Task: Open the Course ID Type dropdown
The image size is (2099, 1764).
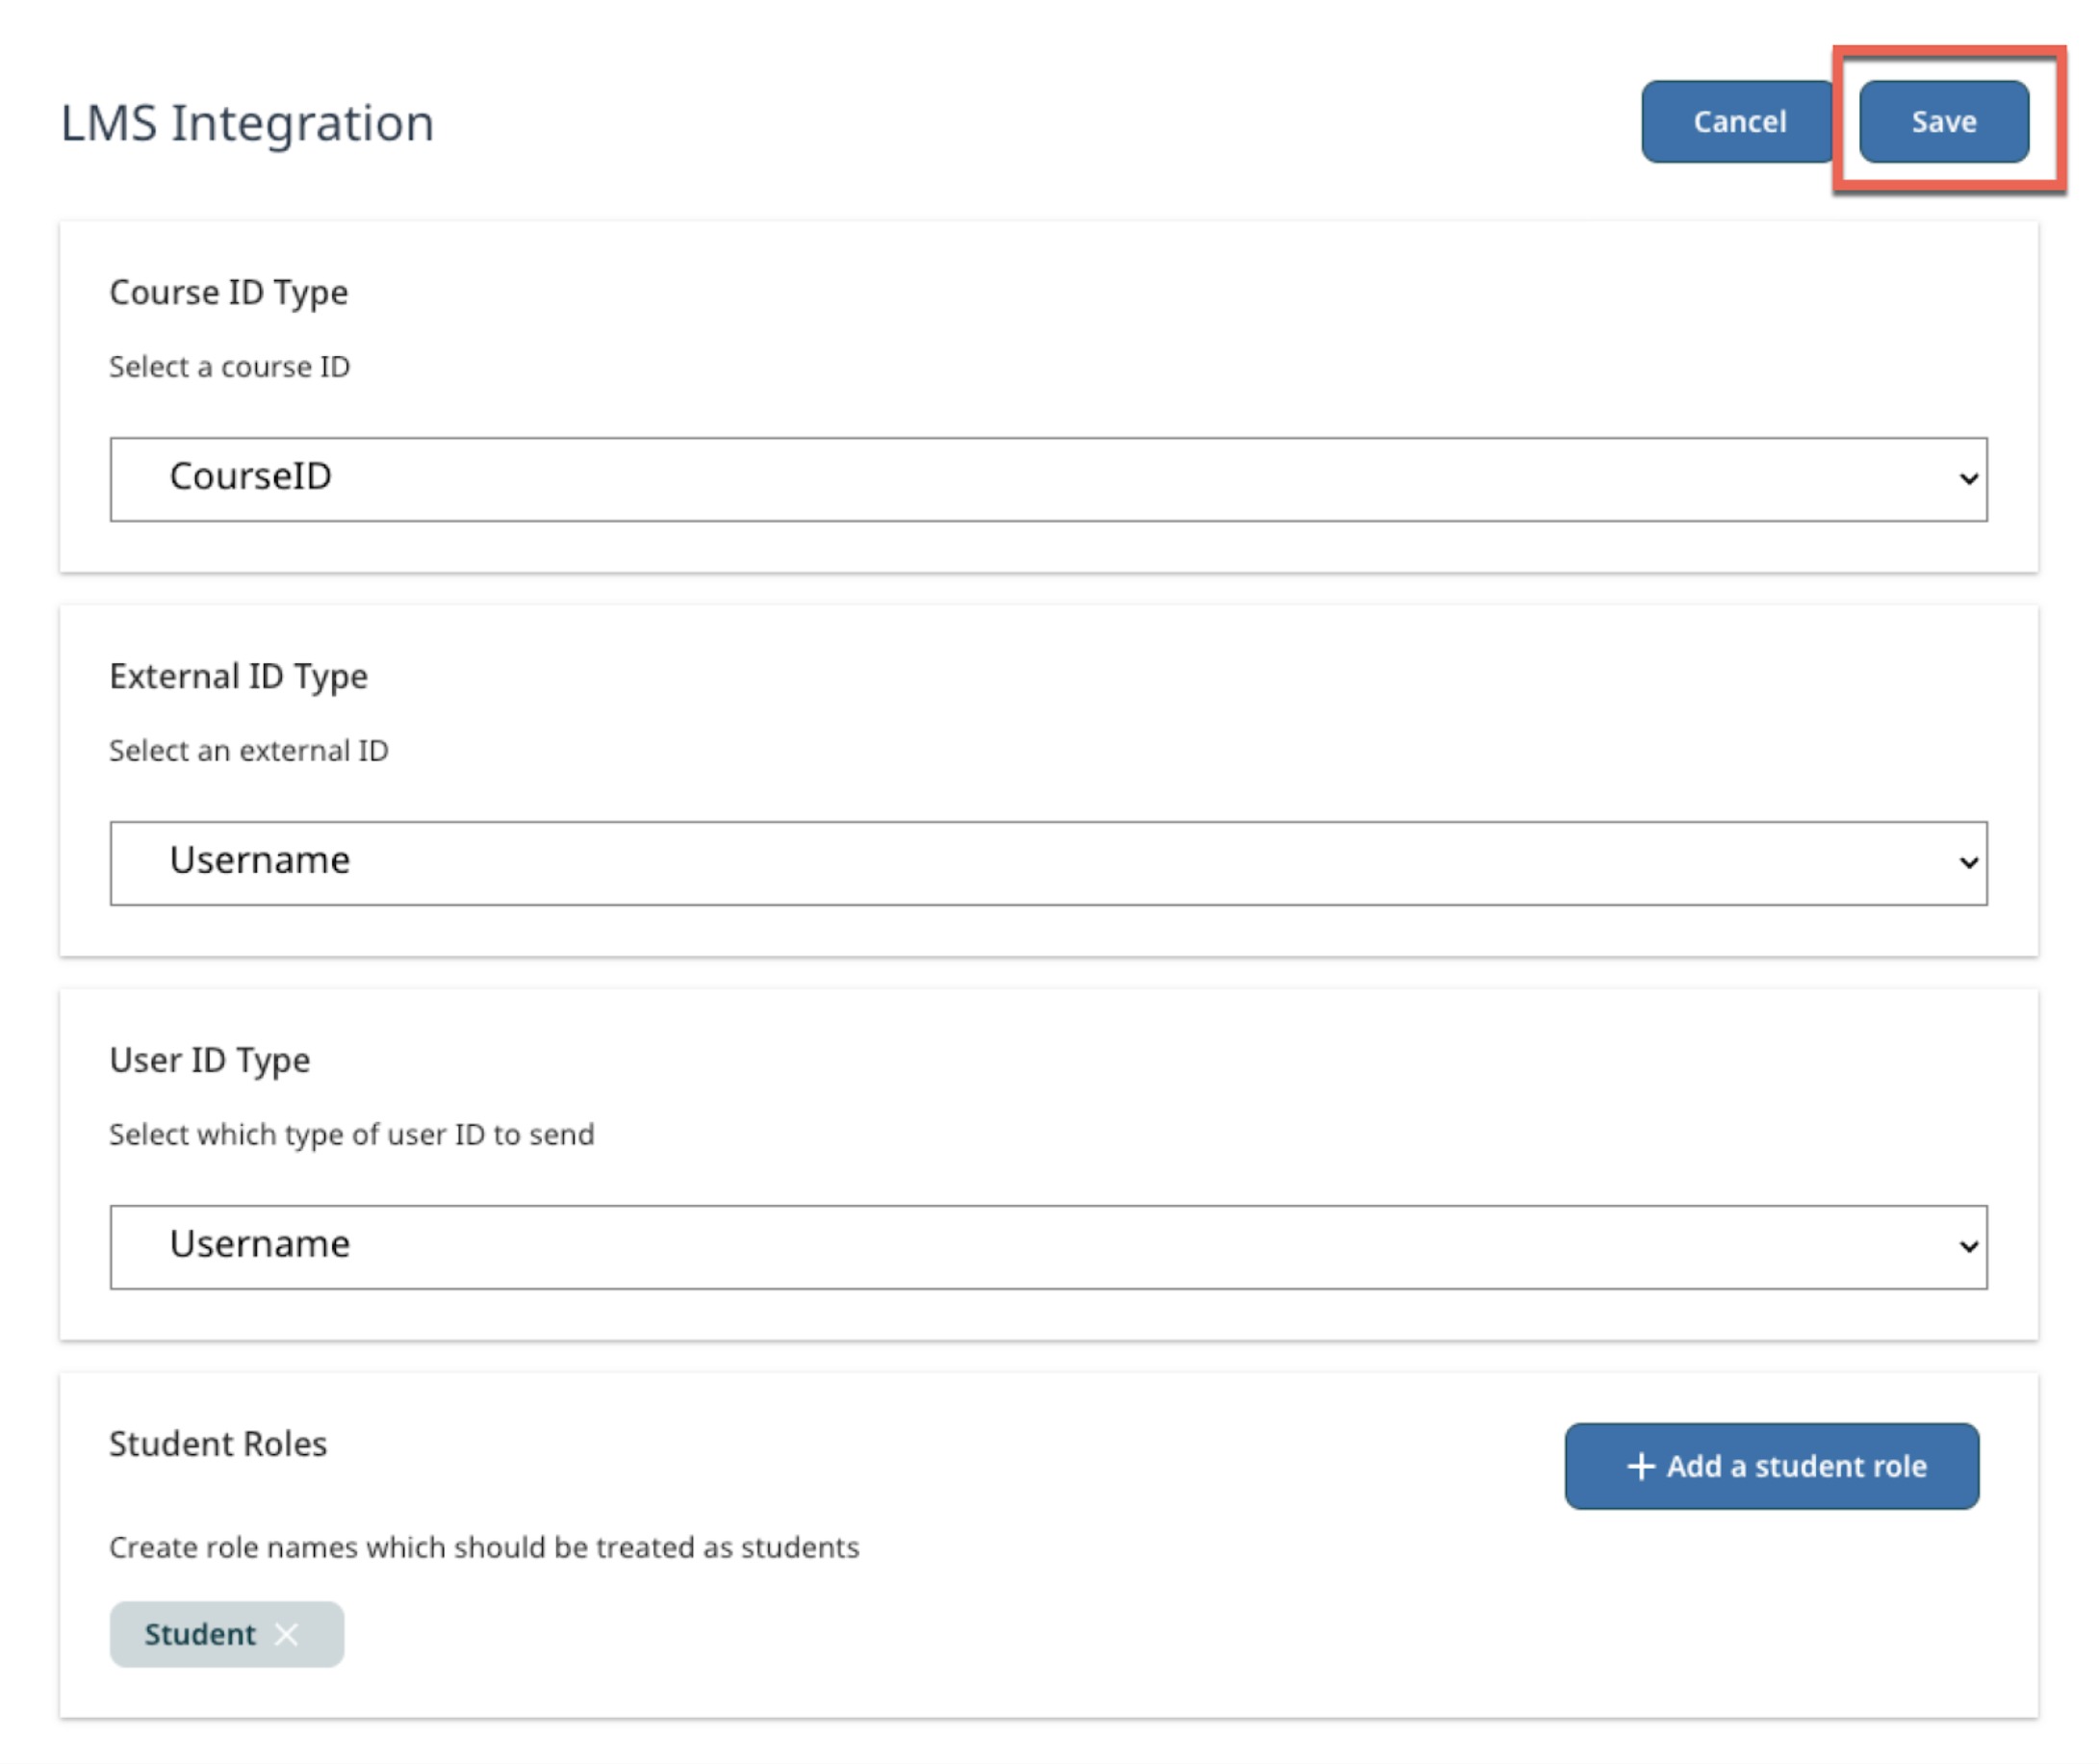Action: pos(1047,478)
